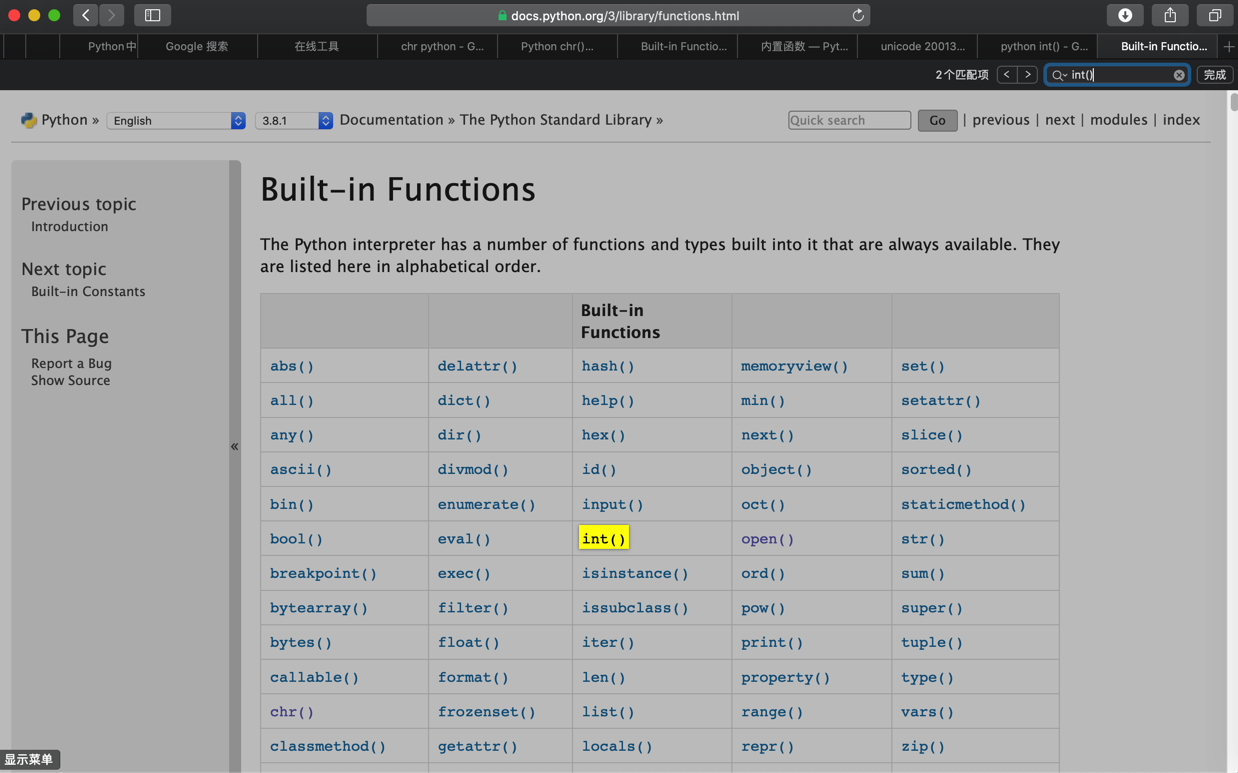The height and width of the screenshot is (773, 1238).
Task: Click the share icon in toolbar
Action: point(1170,15)
